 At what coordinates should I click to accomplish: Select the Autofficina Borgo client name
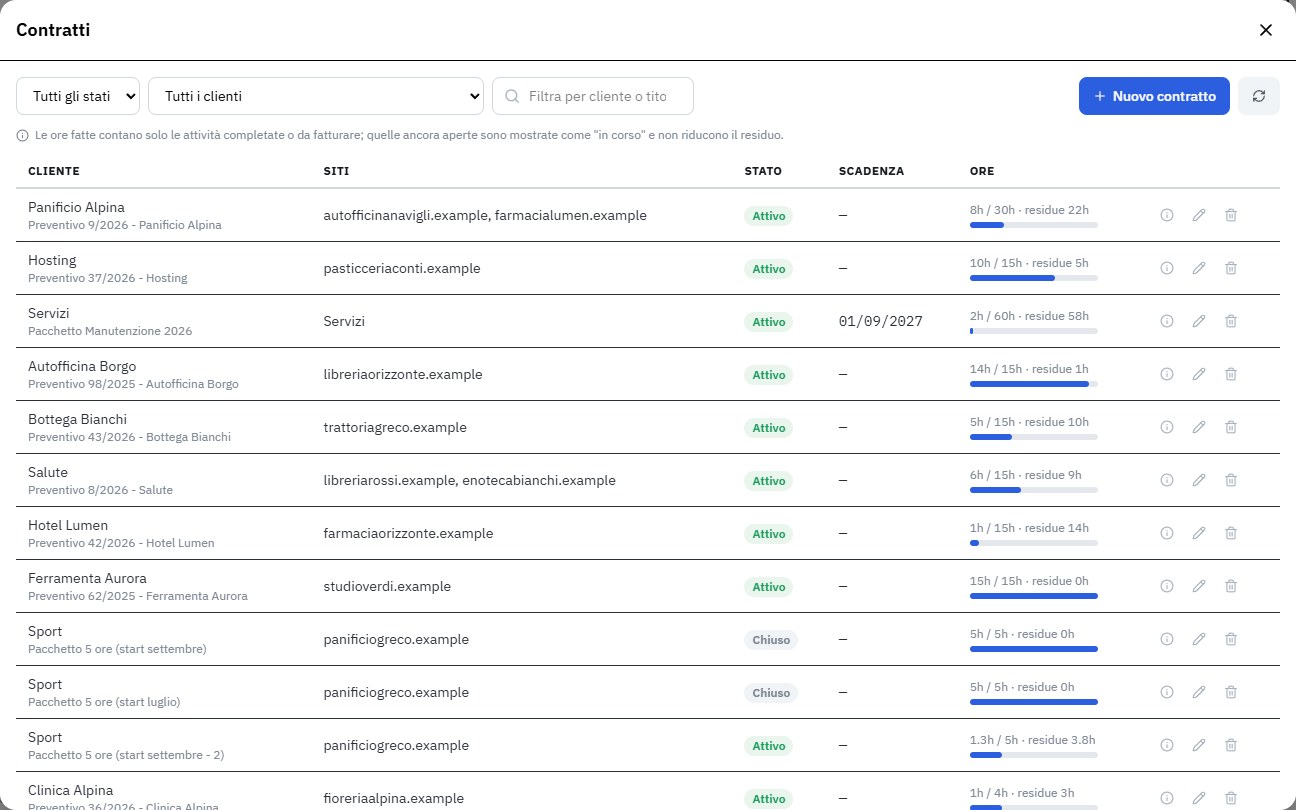(82, 366)
